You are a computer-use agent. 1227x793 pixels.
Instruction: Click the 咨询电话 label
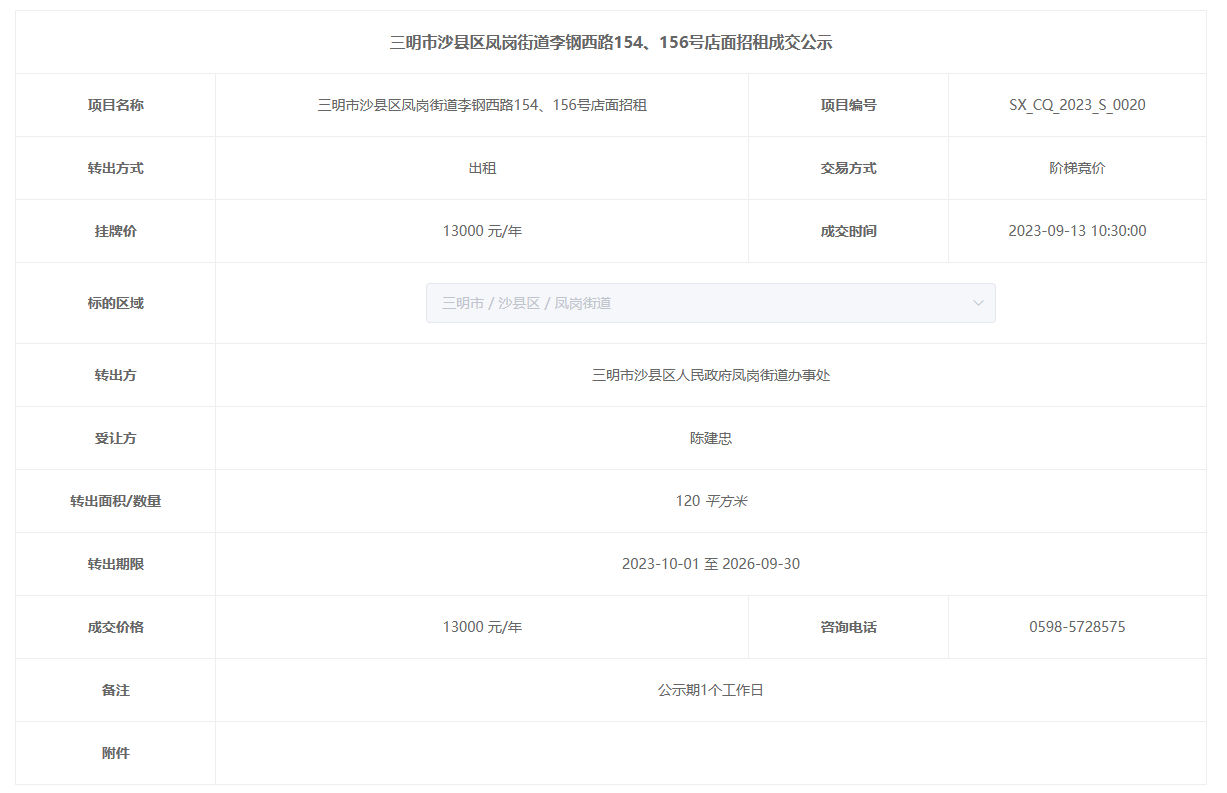(x=848, y=627)
